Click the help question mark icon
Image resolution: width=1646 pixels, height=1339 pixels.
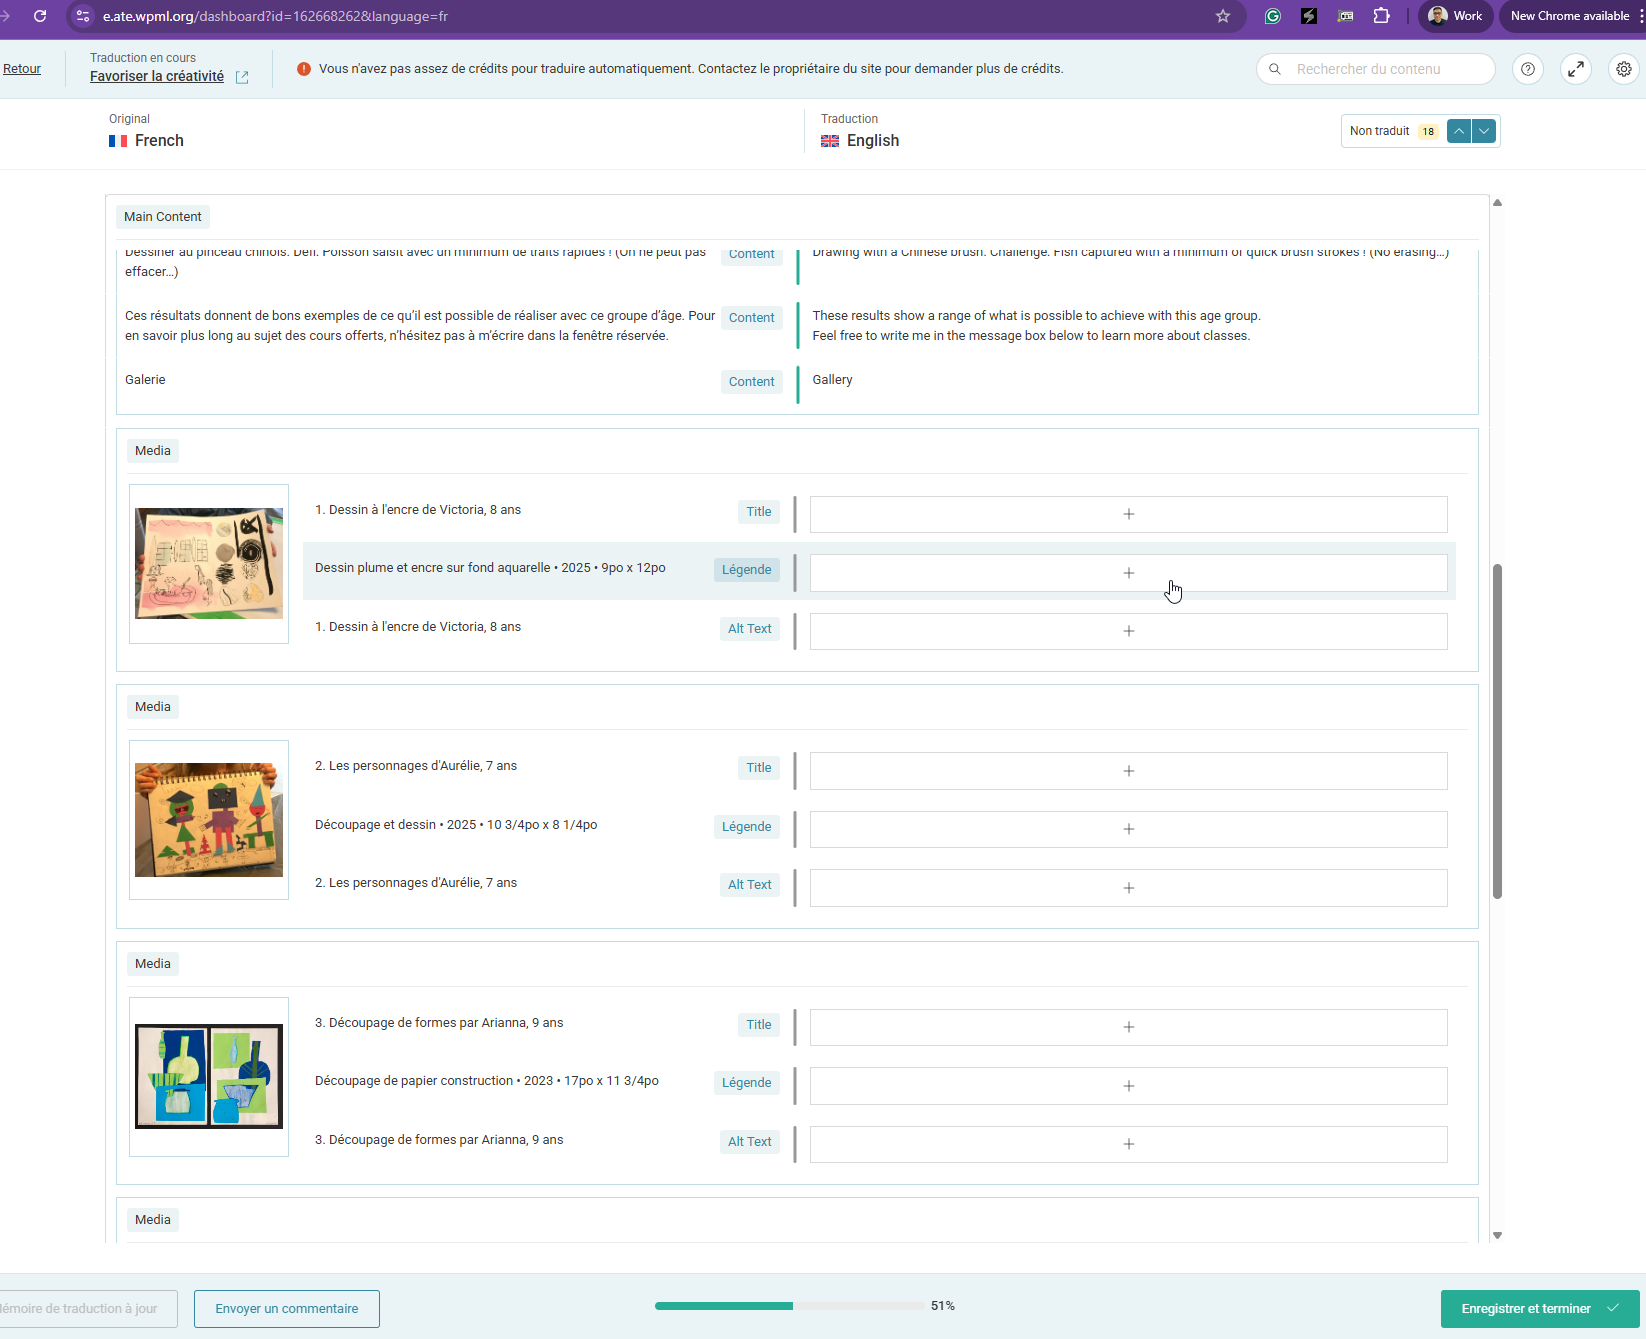[x=1527, y=69]
